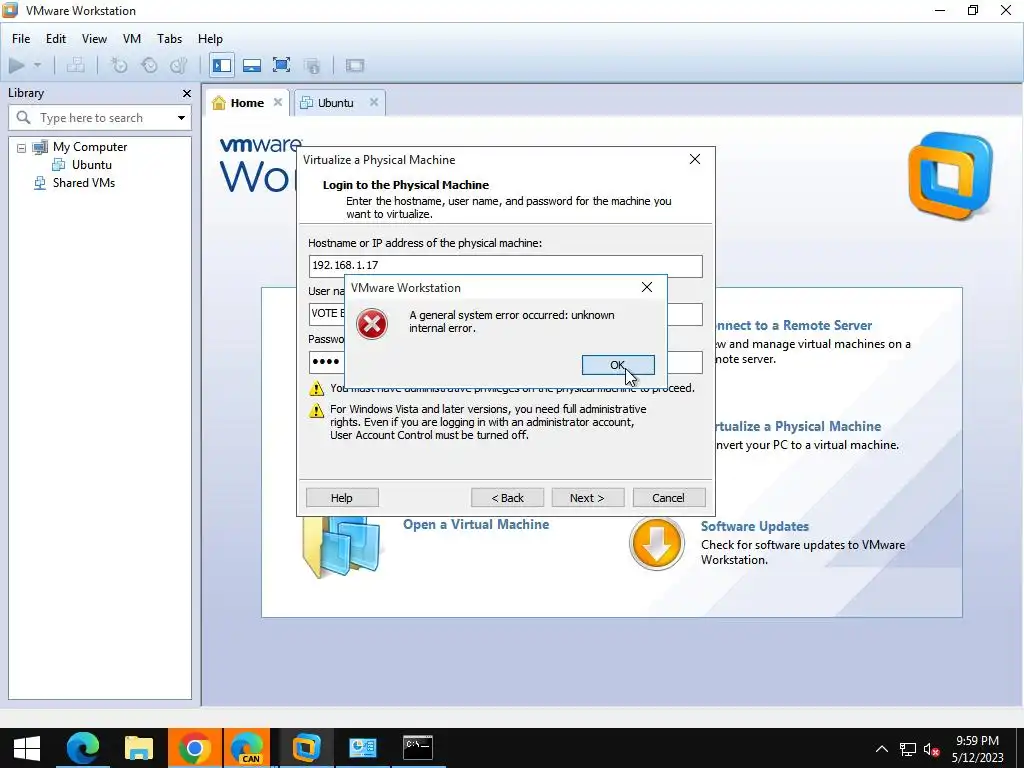Click the Library search magnifier icon
Viewport: 1024px width, 768px height.
pos(24,118)
